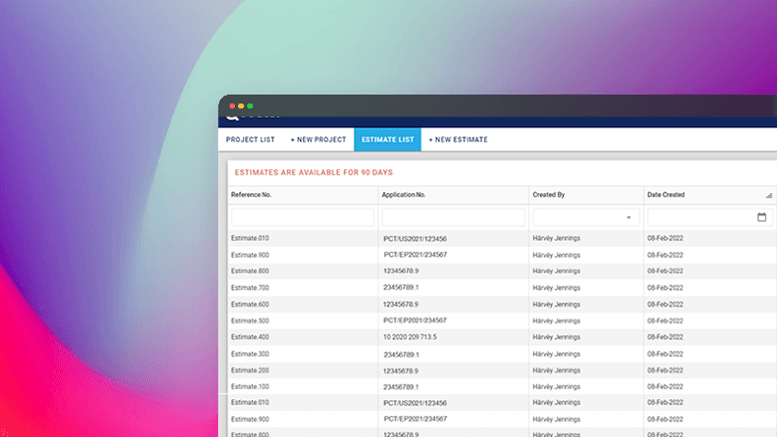Select the first Estimate.010 row
This screenshot has width=777, height=437.
pos(250,238)
